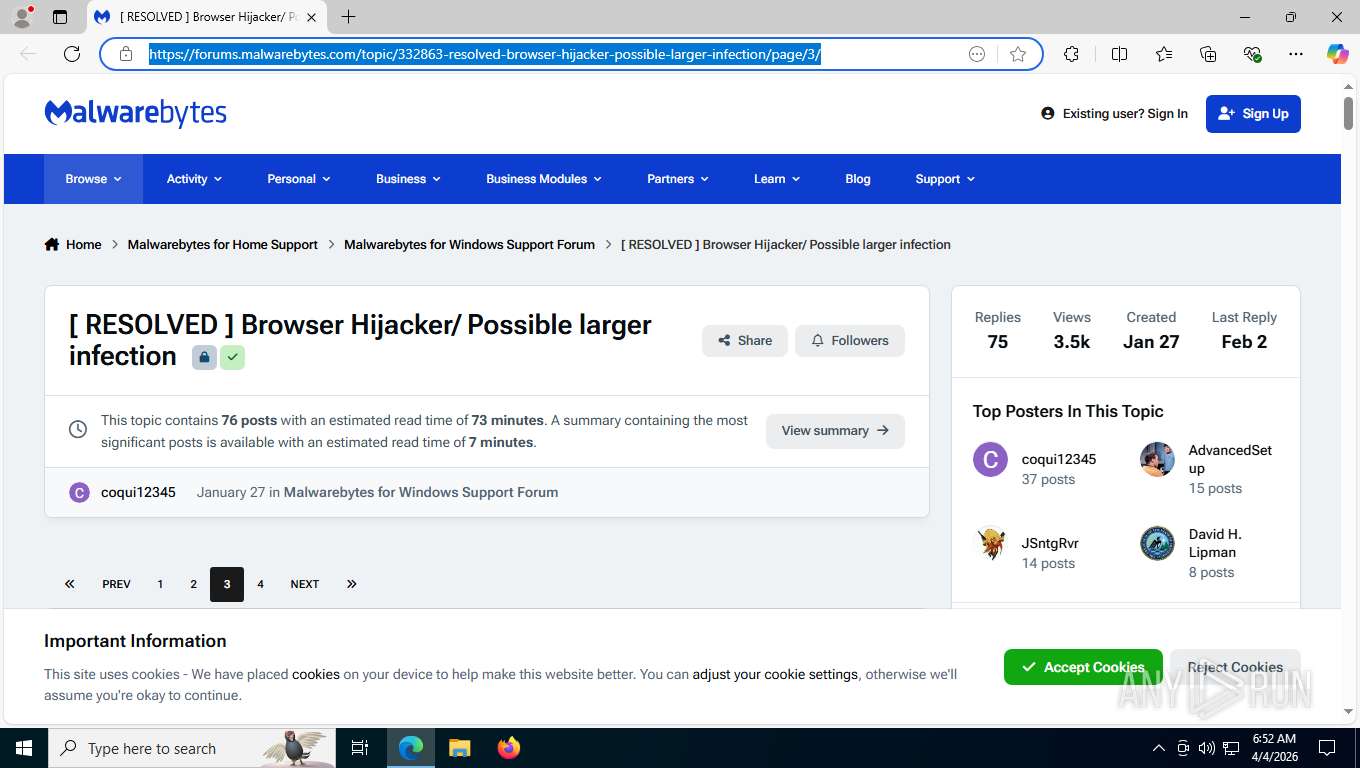This screenshot has width=1360, height=768.
Task: Launch Copilot from the toolbar
Action: point(1338,54)
